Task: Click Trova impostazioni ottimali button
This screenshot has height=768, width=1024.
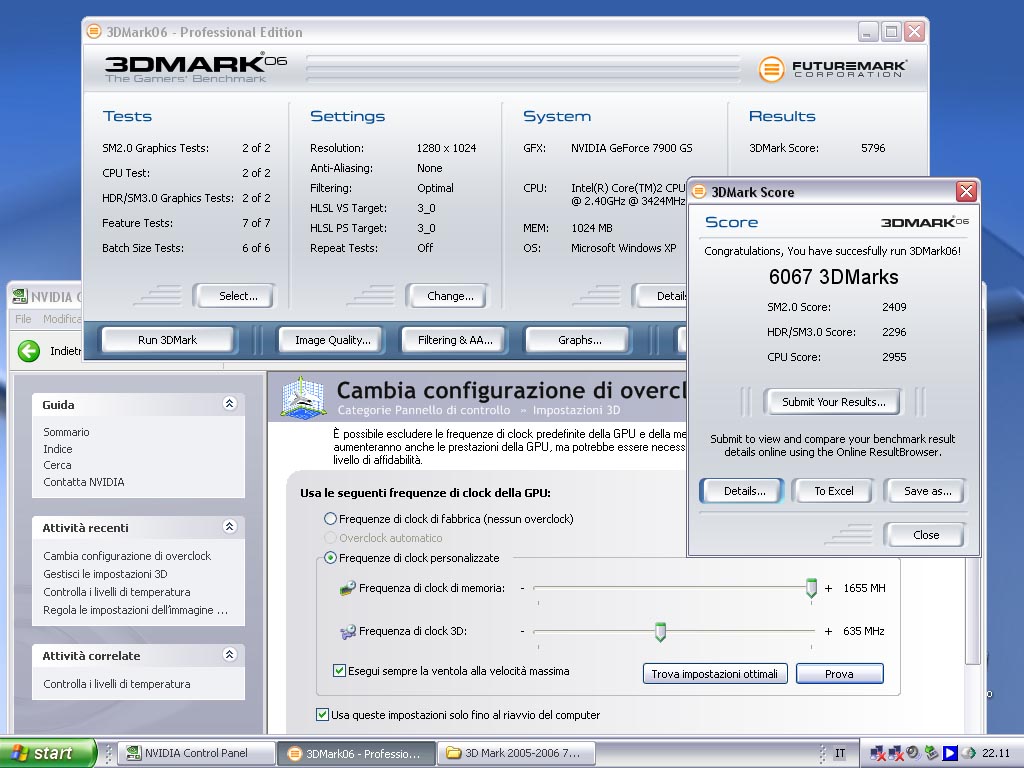Action: tap(714, 674)
